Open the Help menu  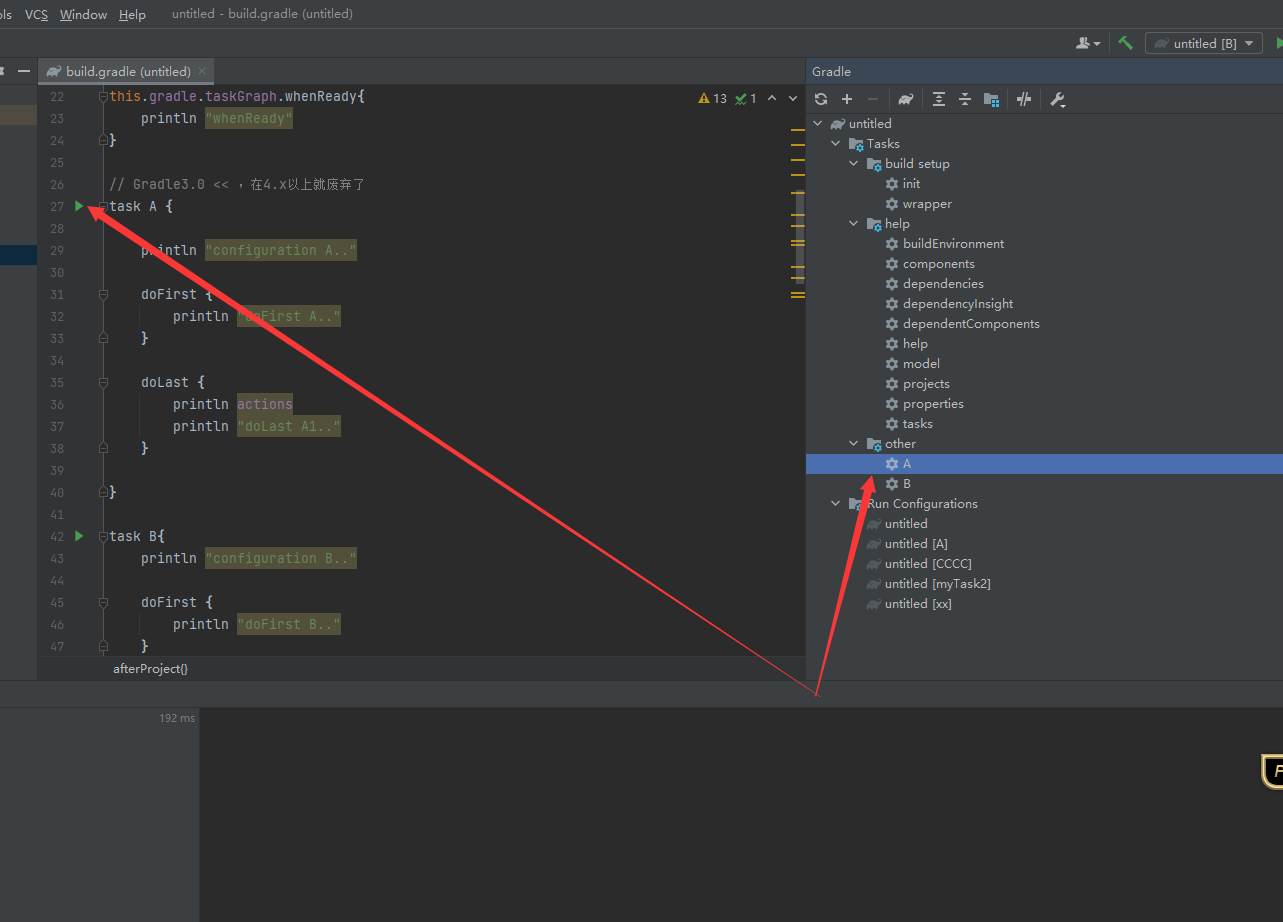[132, 14]
